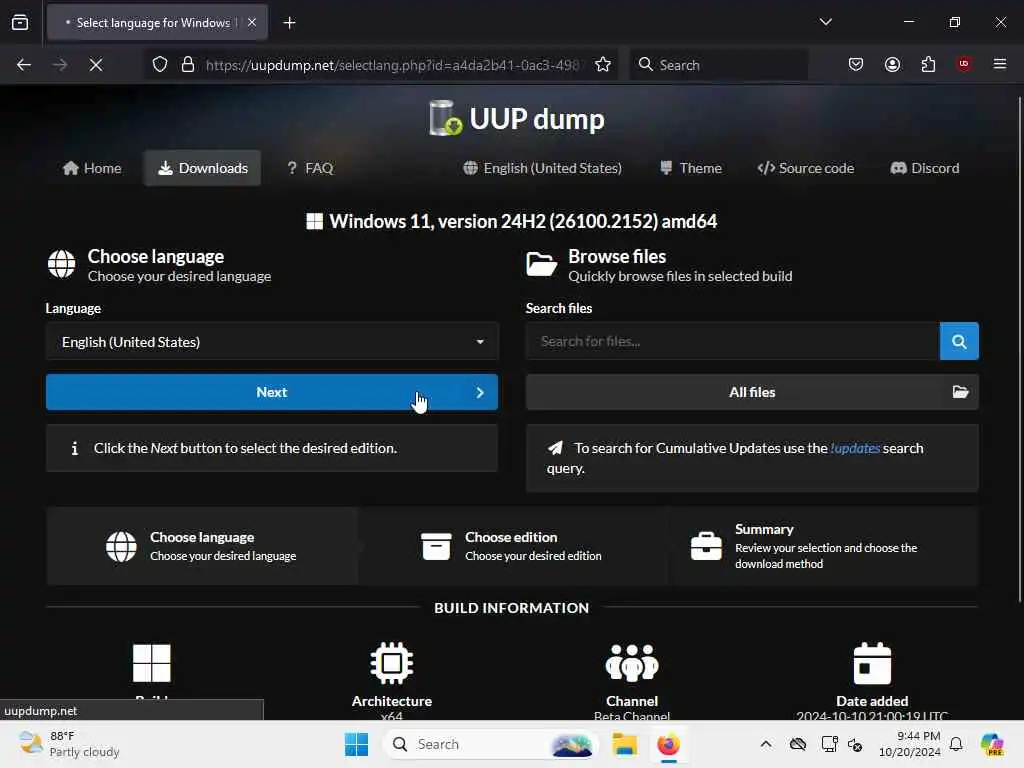Open the Firefox View tab overview icon
Image resolution: width=1024 pixels, height=768 pixels.
pos(20,22)
